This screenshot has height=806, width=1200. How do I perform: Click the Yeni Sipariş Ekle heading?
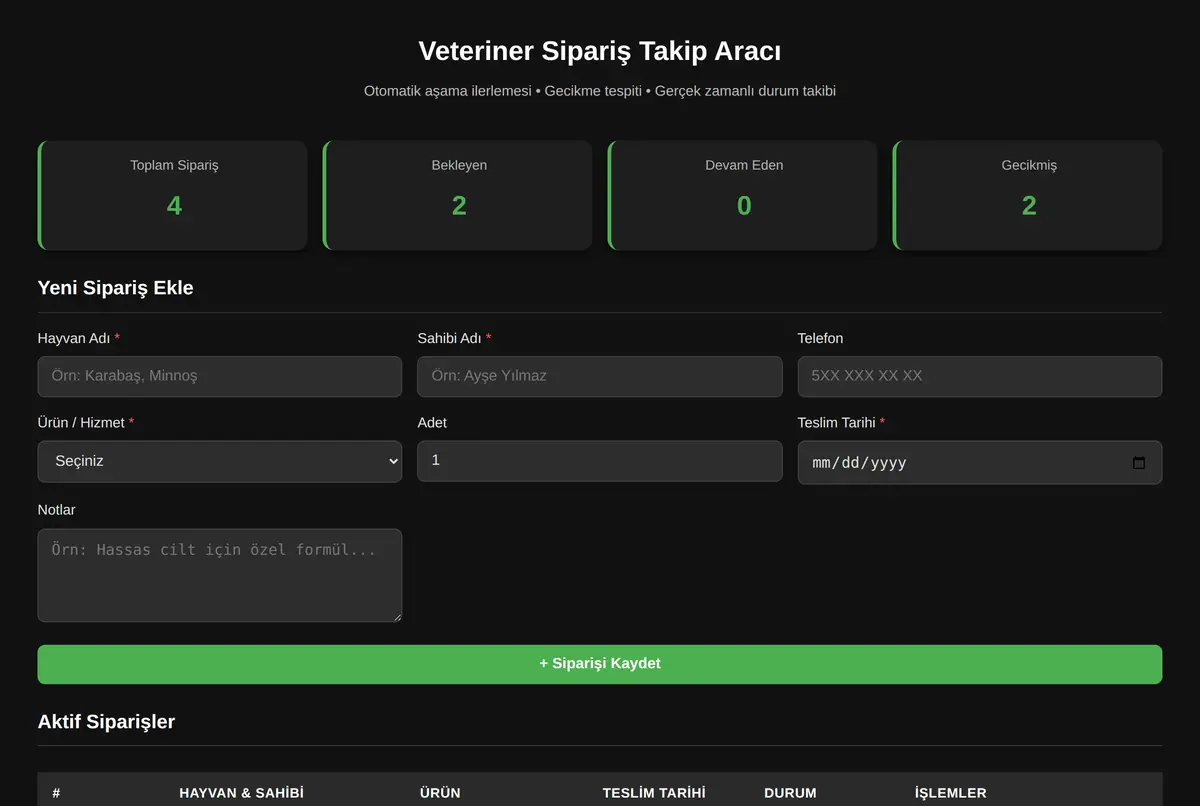pos(116,288)
